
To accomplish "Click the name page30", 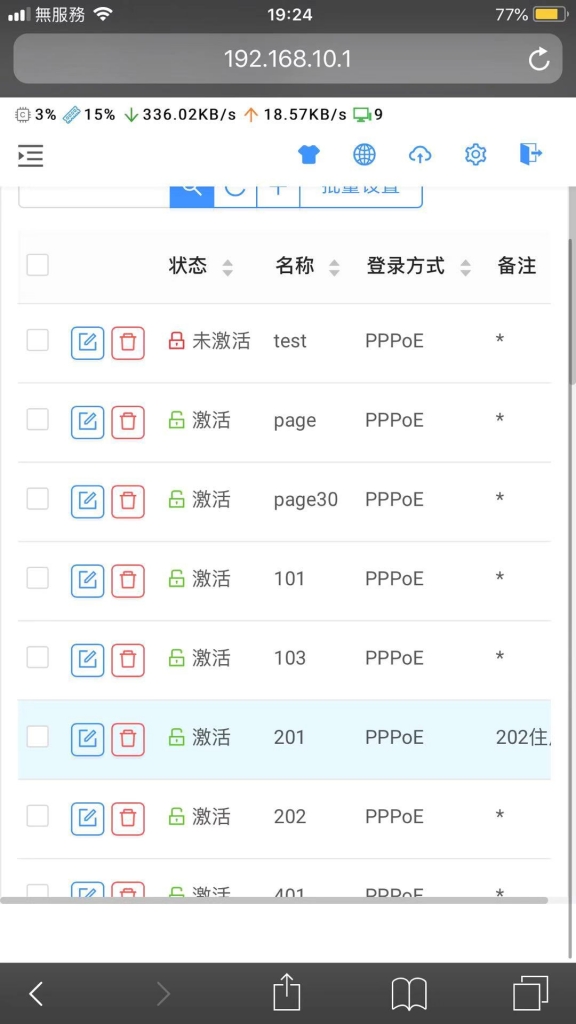I will (x=306, y=500).
